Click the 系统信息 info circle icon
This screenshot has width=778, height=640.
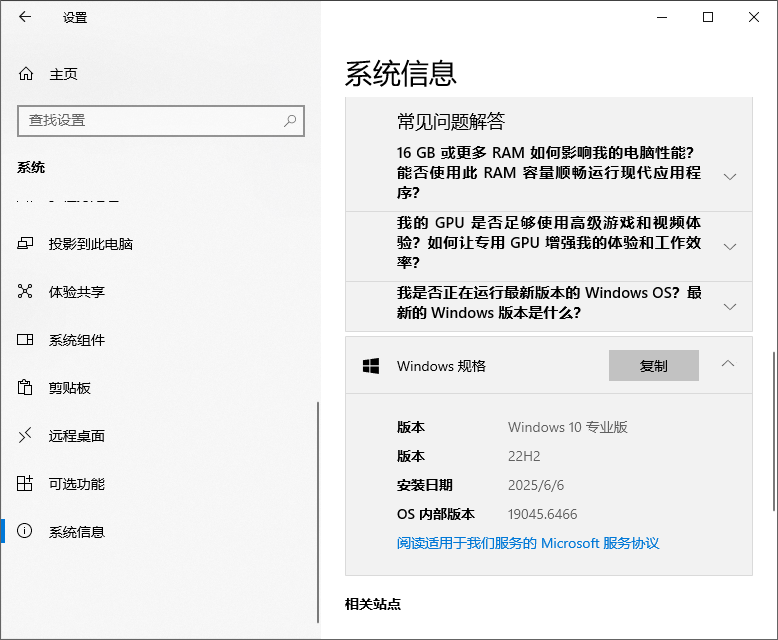pyautogui.click(x=25, y=531)
